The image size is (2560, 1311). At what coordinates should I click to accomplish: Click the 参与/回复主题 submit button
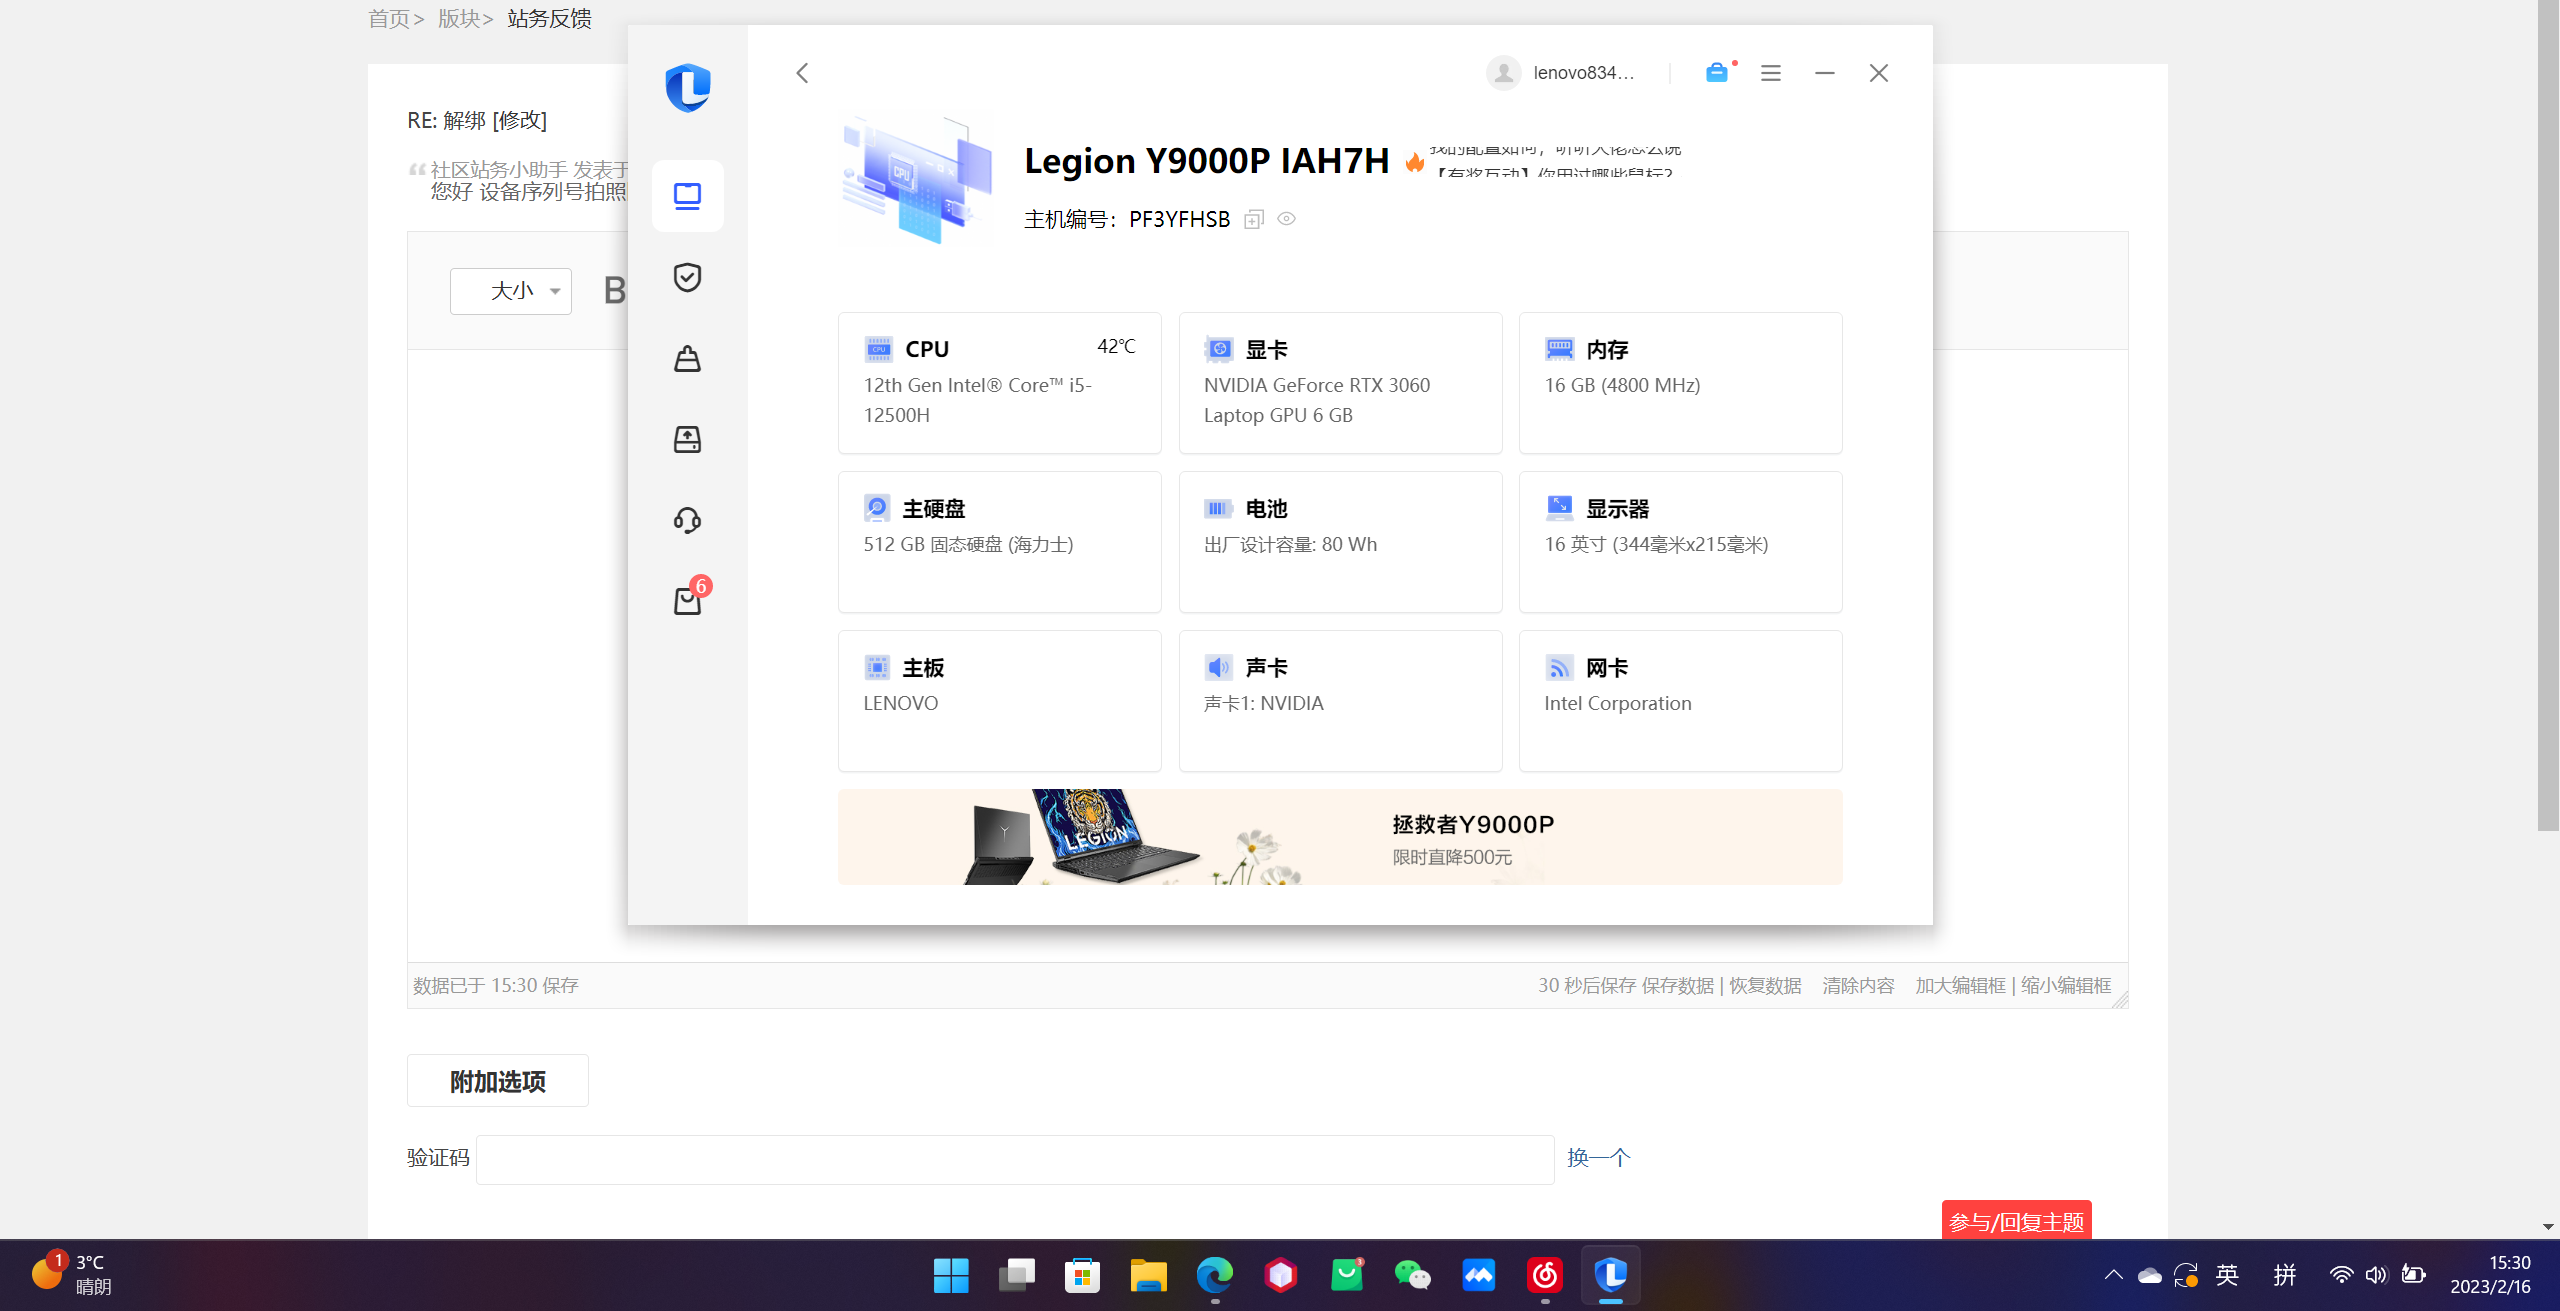pos(2016,1221)
